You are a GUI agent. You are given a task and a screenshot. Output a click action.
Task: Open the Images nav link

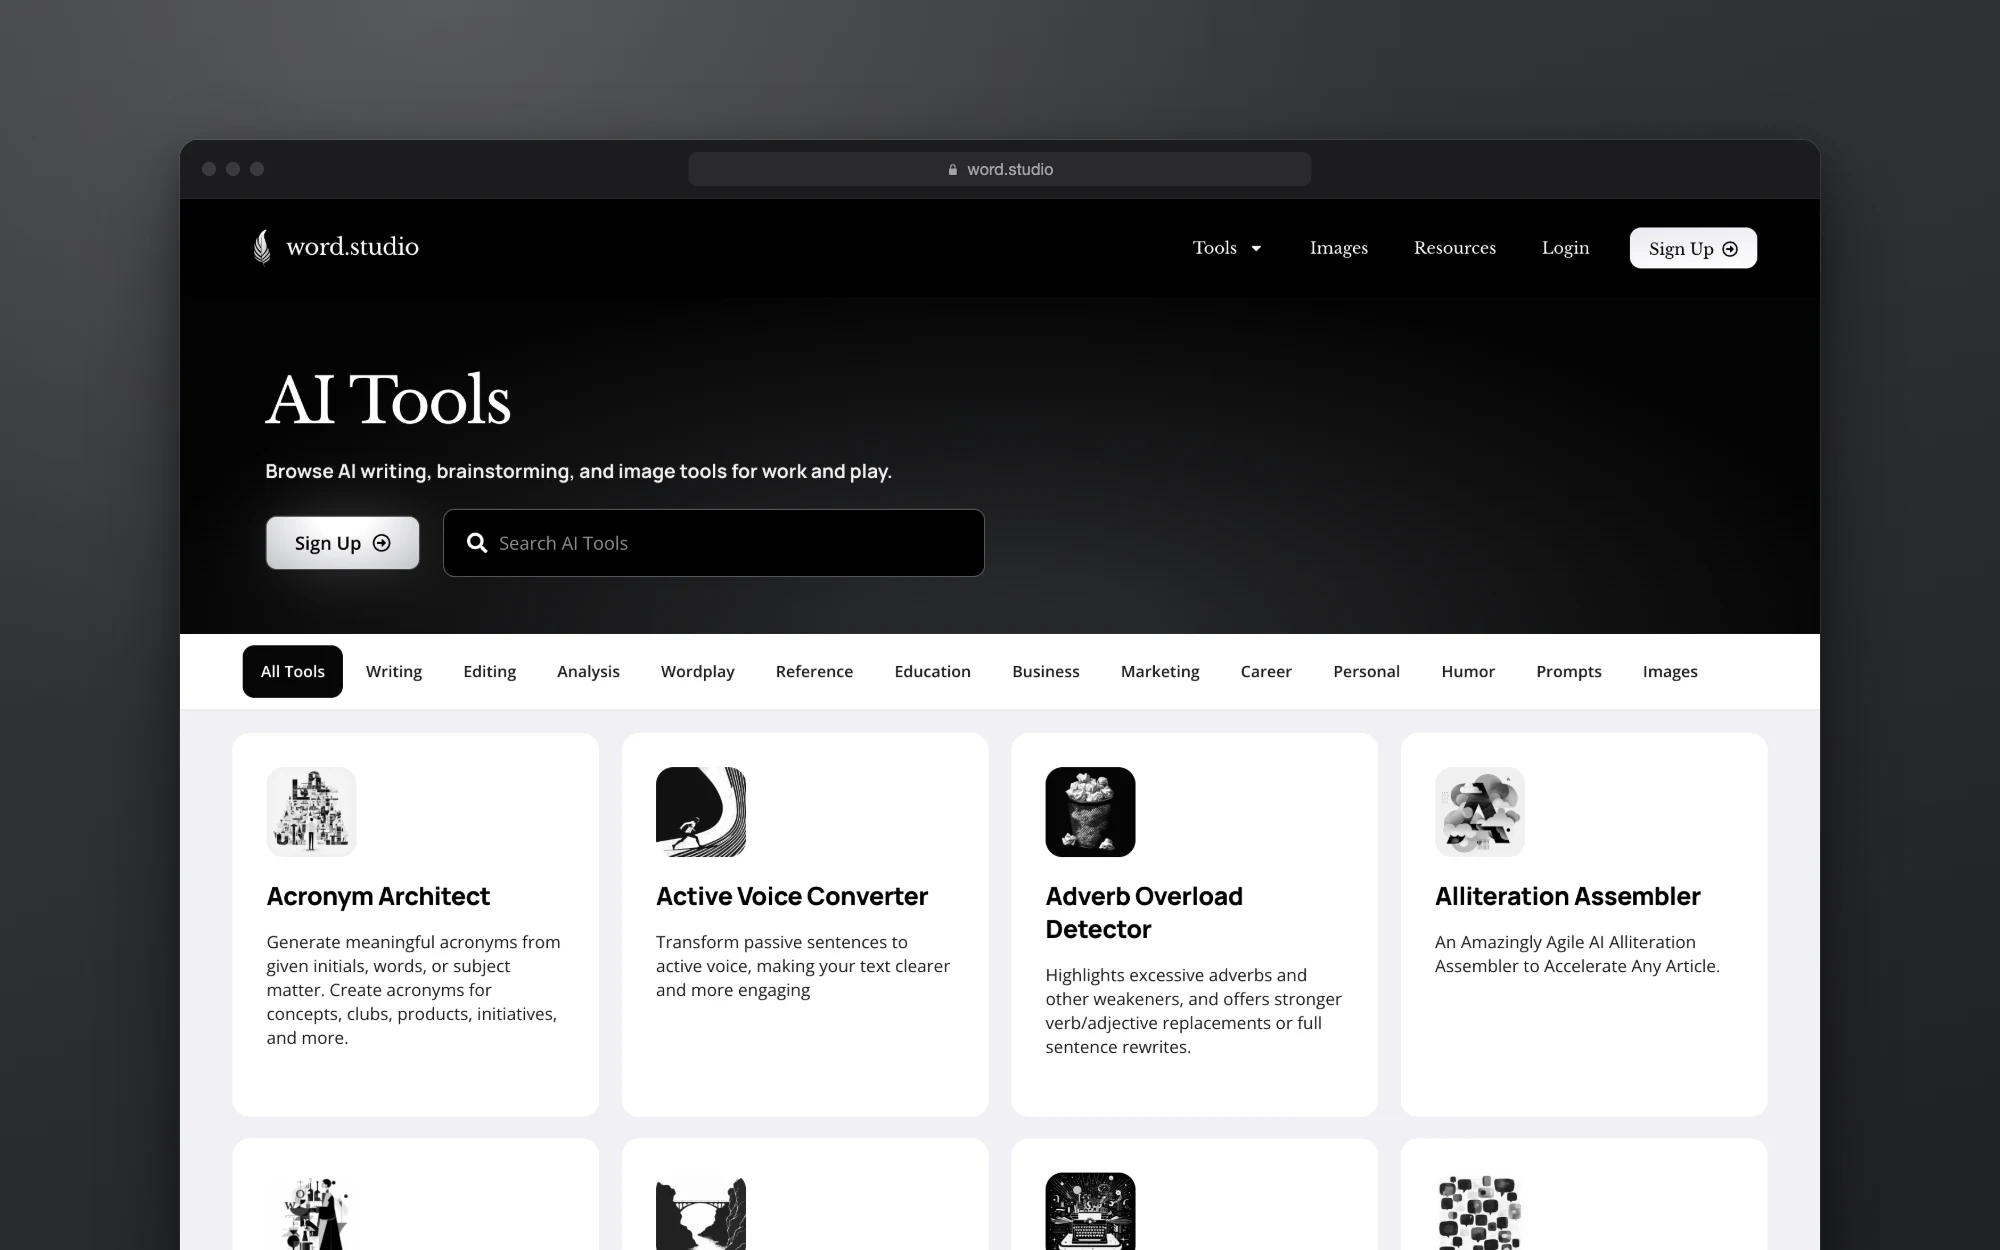pos(1339,248)
